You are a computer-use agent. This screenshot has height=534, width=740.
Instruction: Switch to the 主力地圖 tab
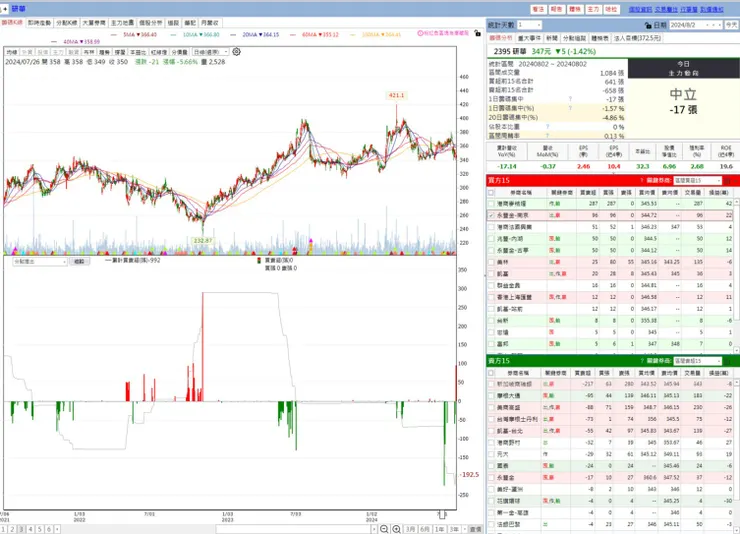tap(122, 23)
